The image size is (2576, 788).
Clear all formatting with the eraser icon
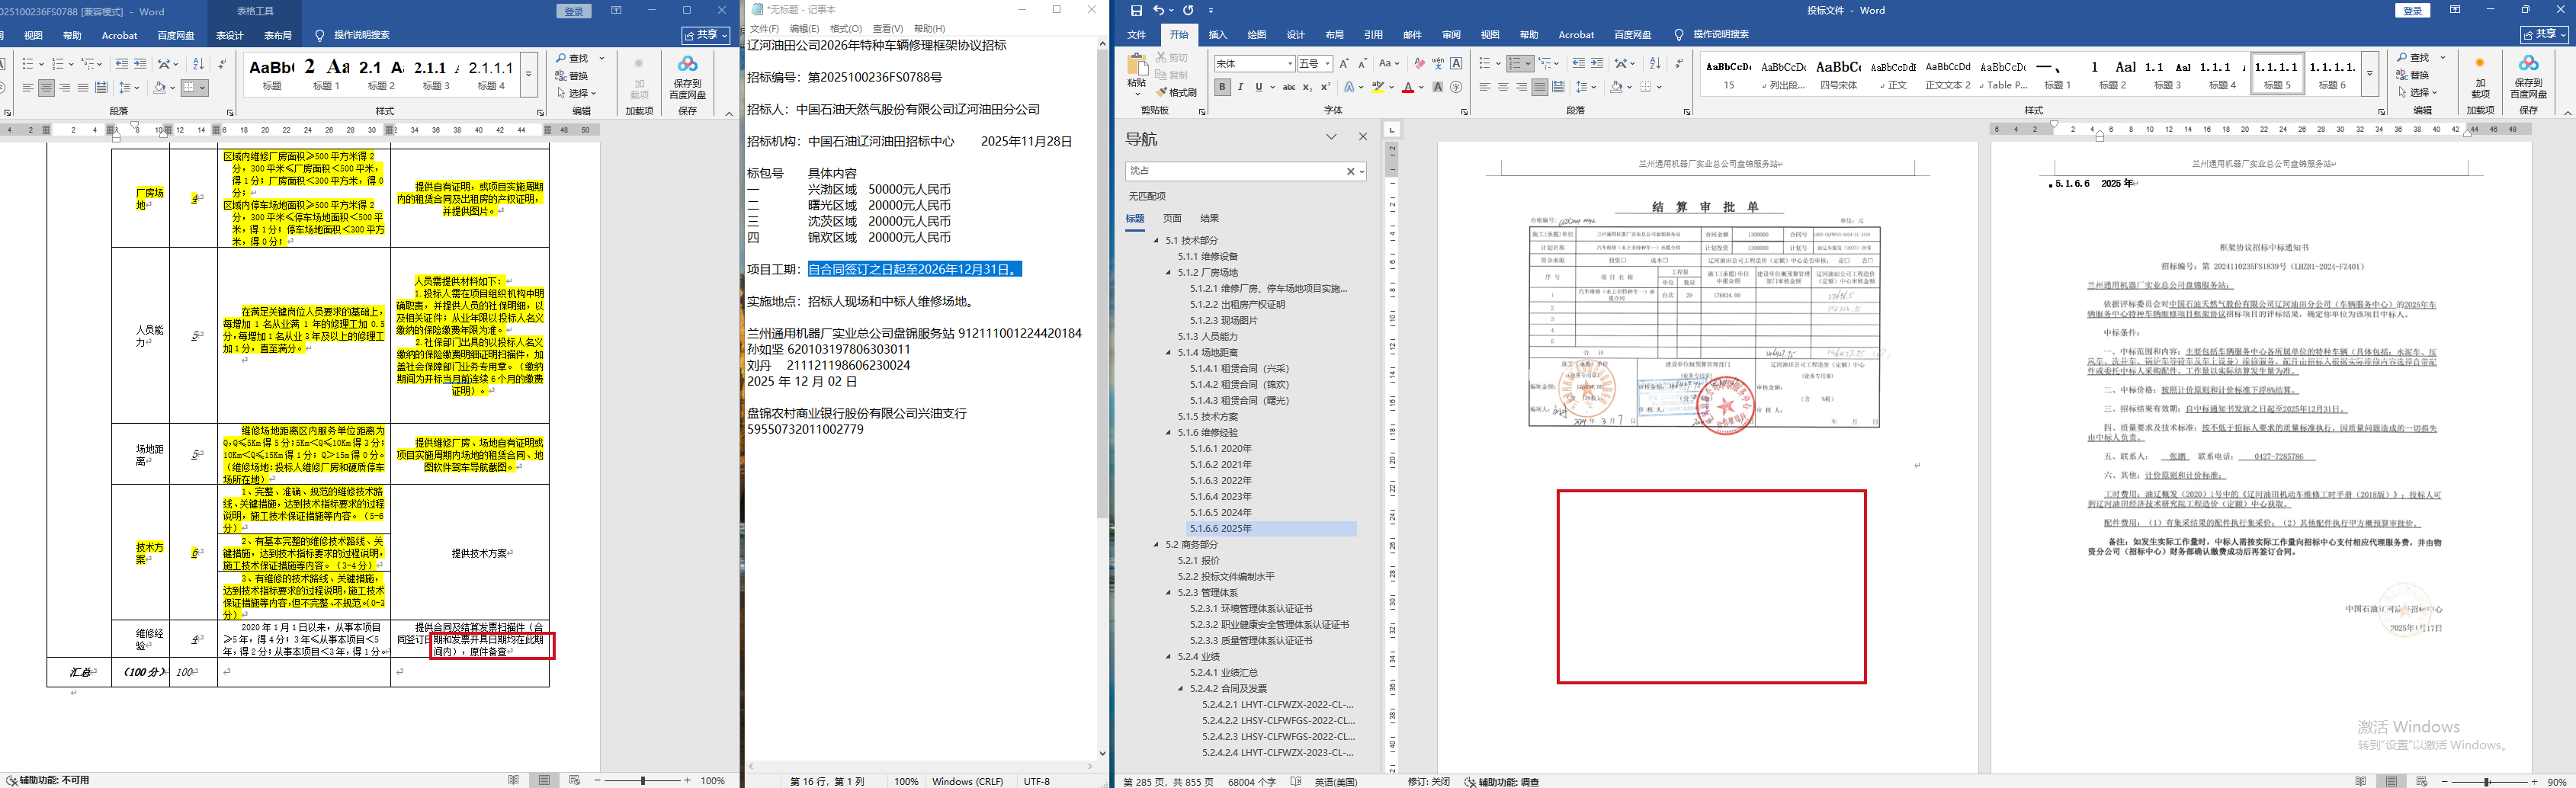tap(1419, 63)
